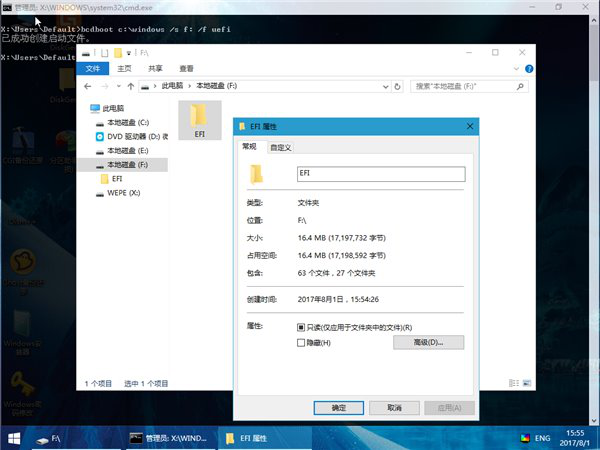Select DVD 驱动器 (D:) in sidebar
The image size is (600, 450).
coord(131,136)
